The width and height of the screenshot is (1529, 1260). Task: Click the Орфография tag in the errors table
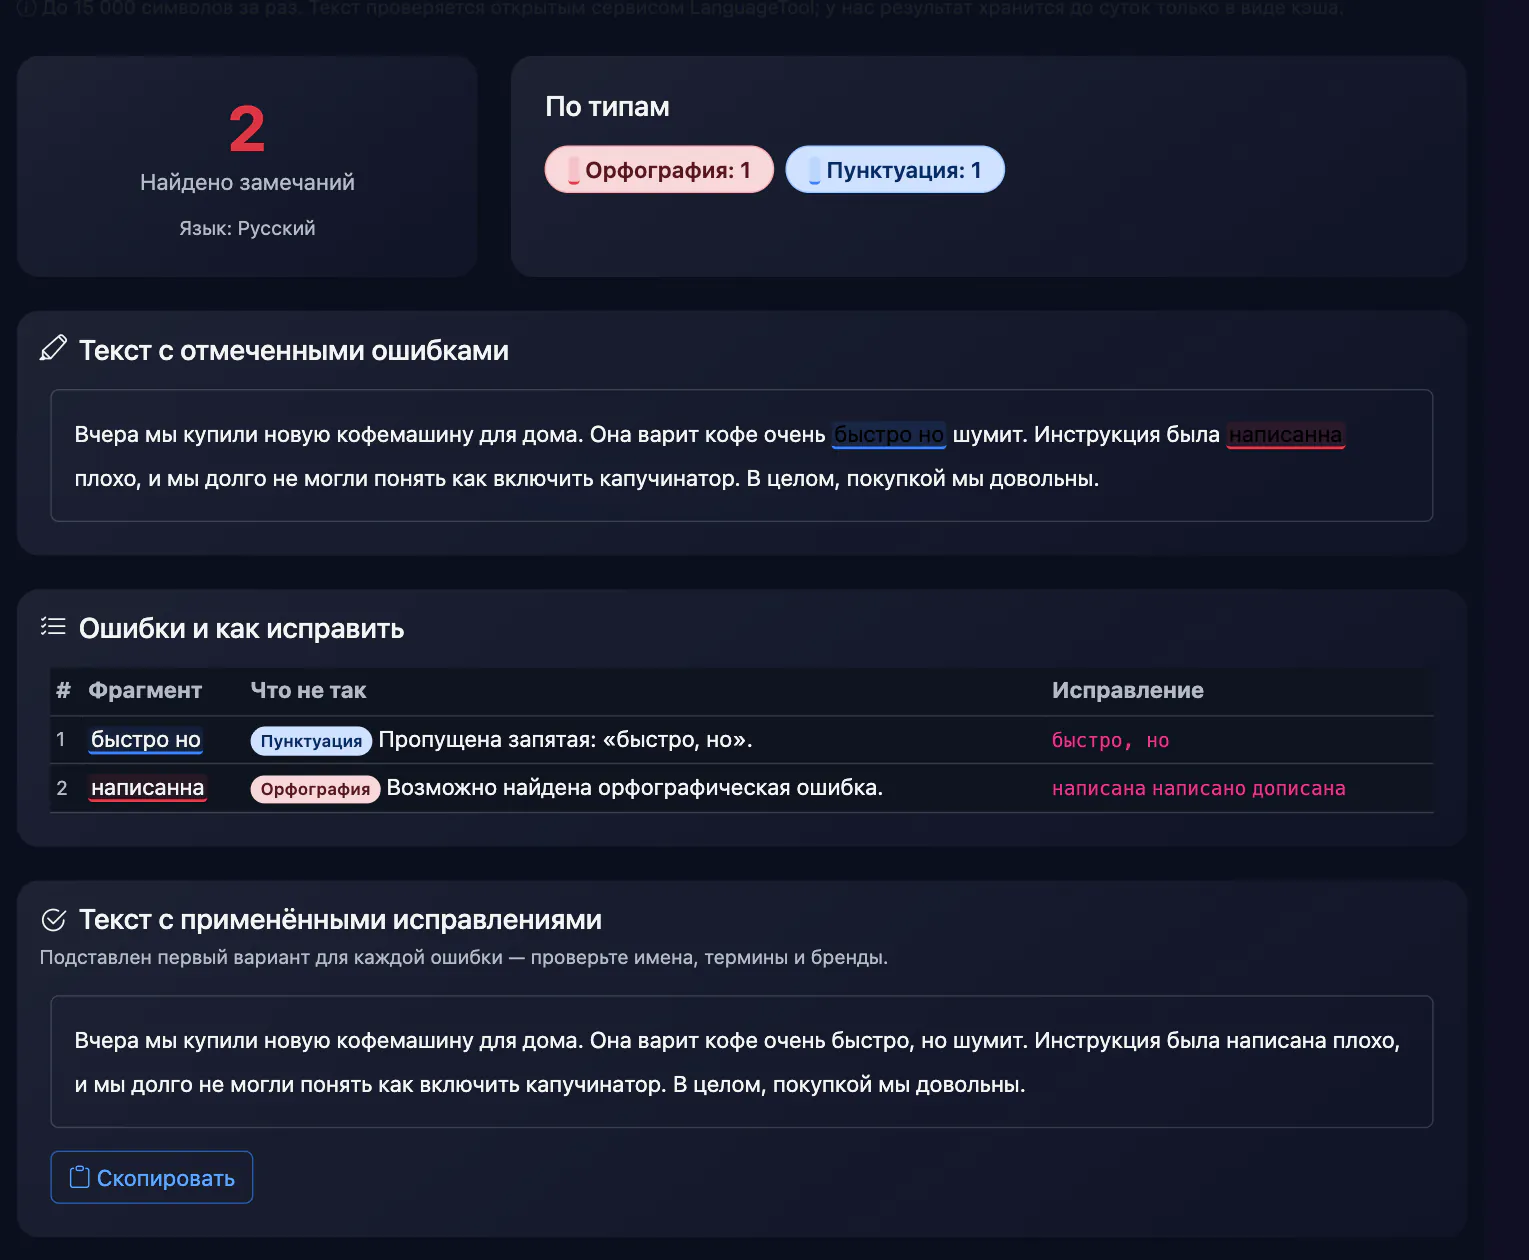click(x=315, y=789)
